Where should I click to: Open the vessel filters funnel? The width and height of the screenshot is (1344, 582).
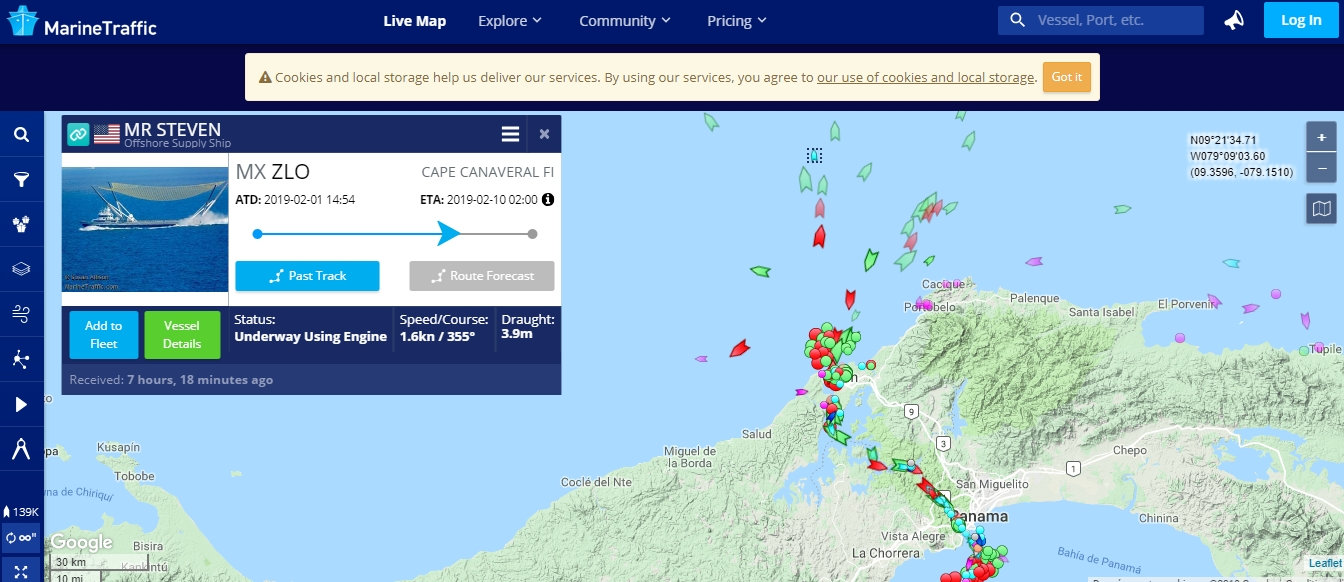[x=21, y=180]
